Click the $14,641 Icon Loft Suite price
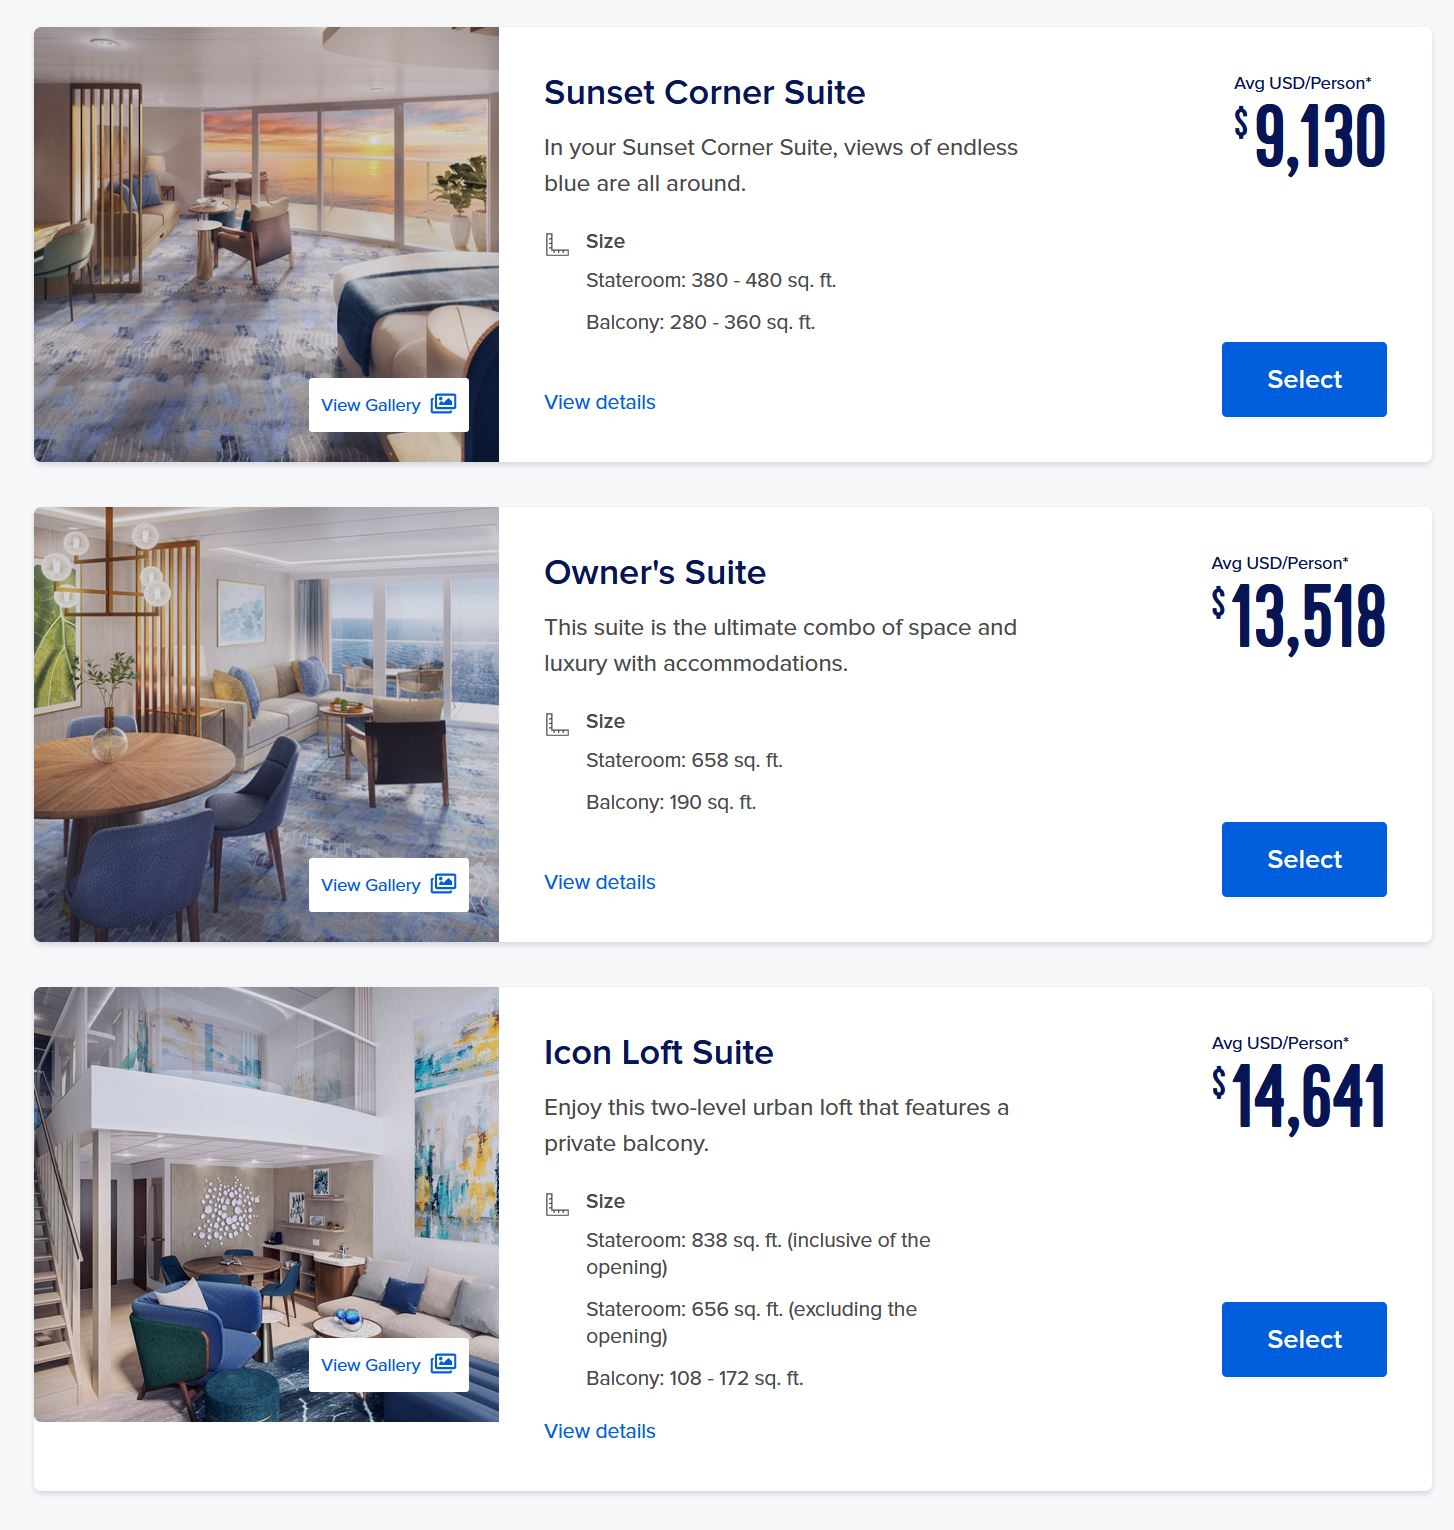This screenshot has width=1454, height=1530. 1299,1097
